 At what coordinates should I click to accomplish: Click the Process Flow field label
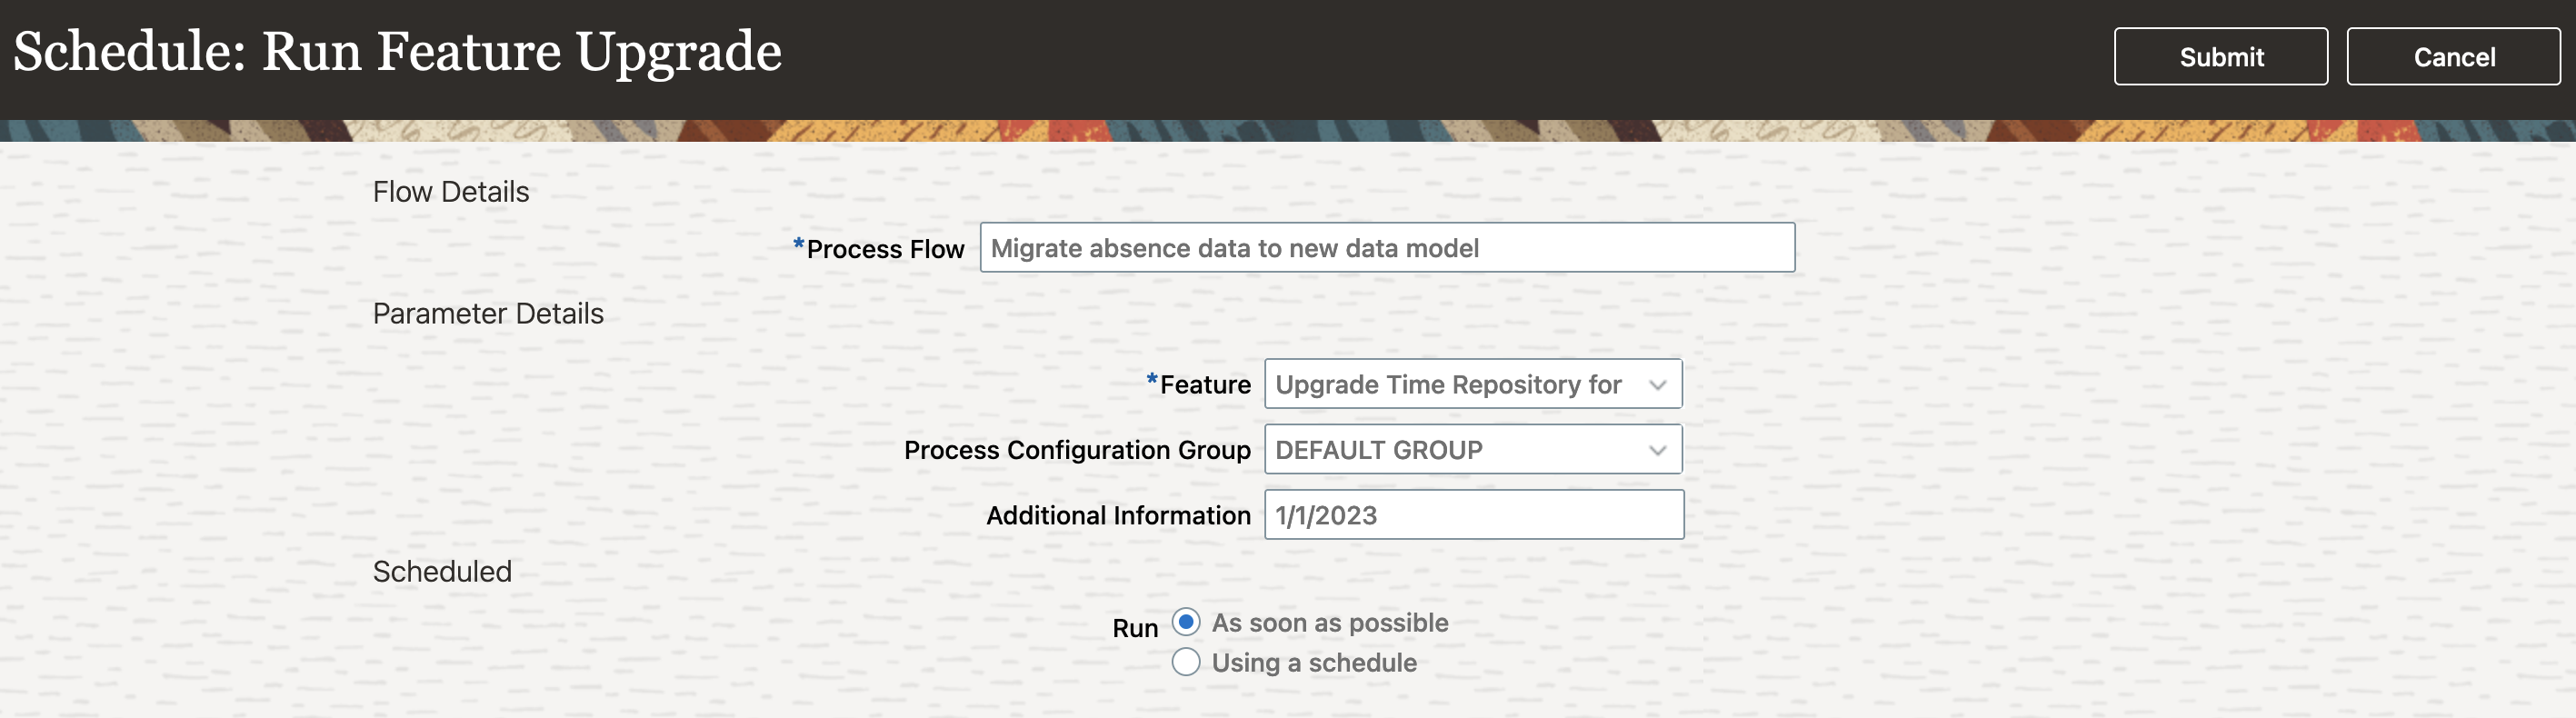click(884, 249)
